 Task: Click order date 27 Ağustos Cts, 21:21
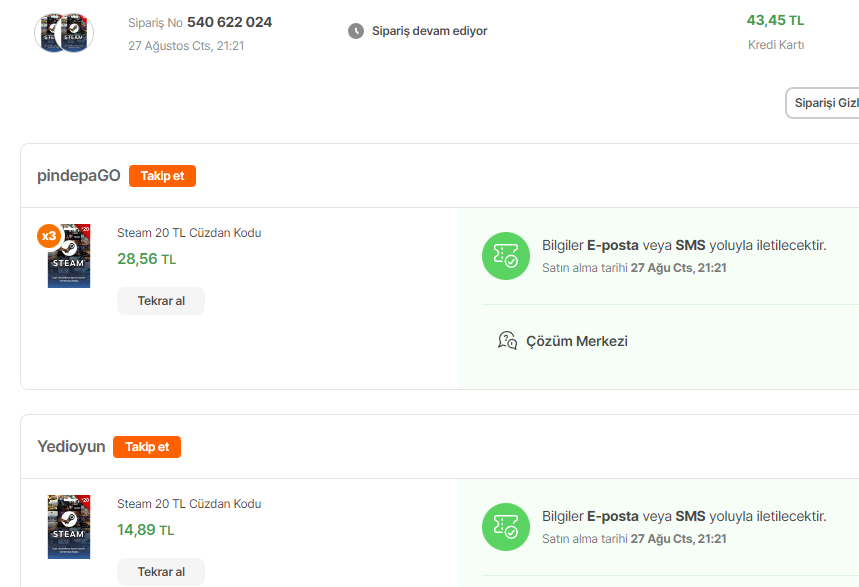tap(186, 46)
